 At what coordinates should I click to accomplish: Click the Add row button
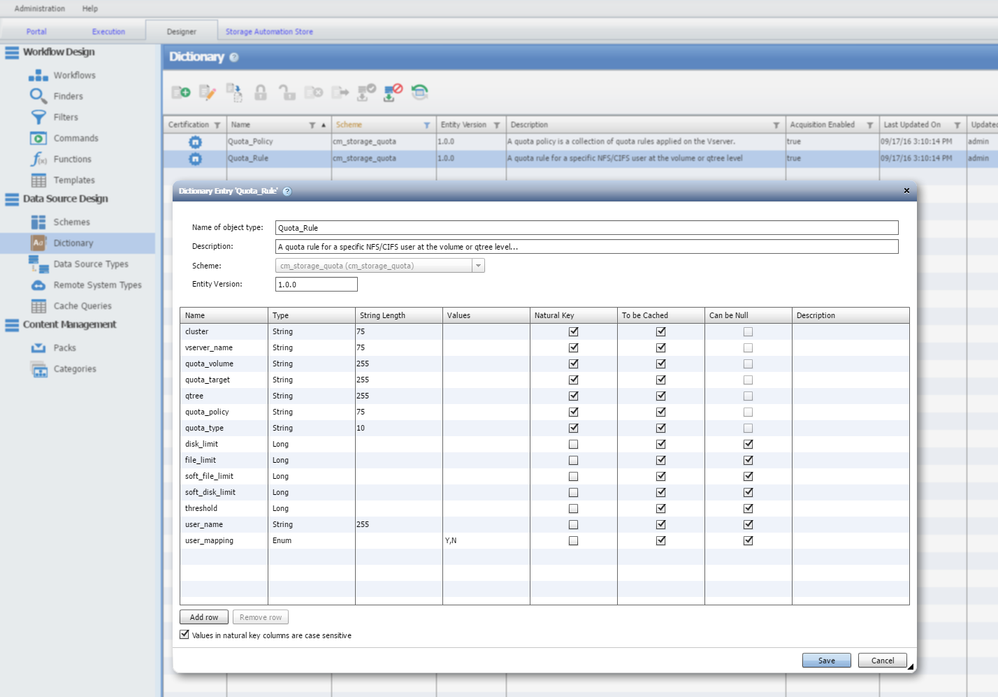[x=204, y=617]
